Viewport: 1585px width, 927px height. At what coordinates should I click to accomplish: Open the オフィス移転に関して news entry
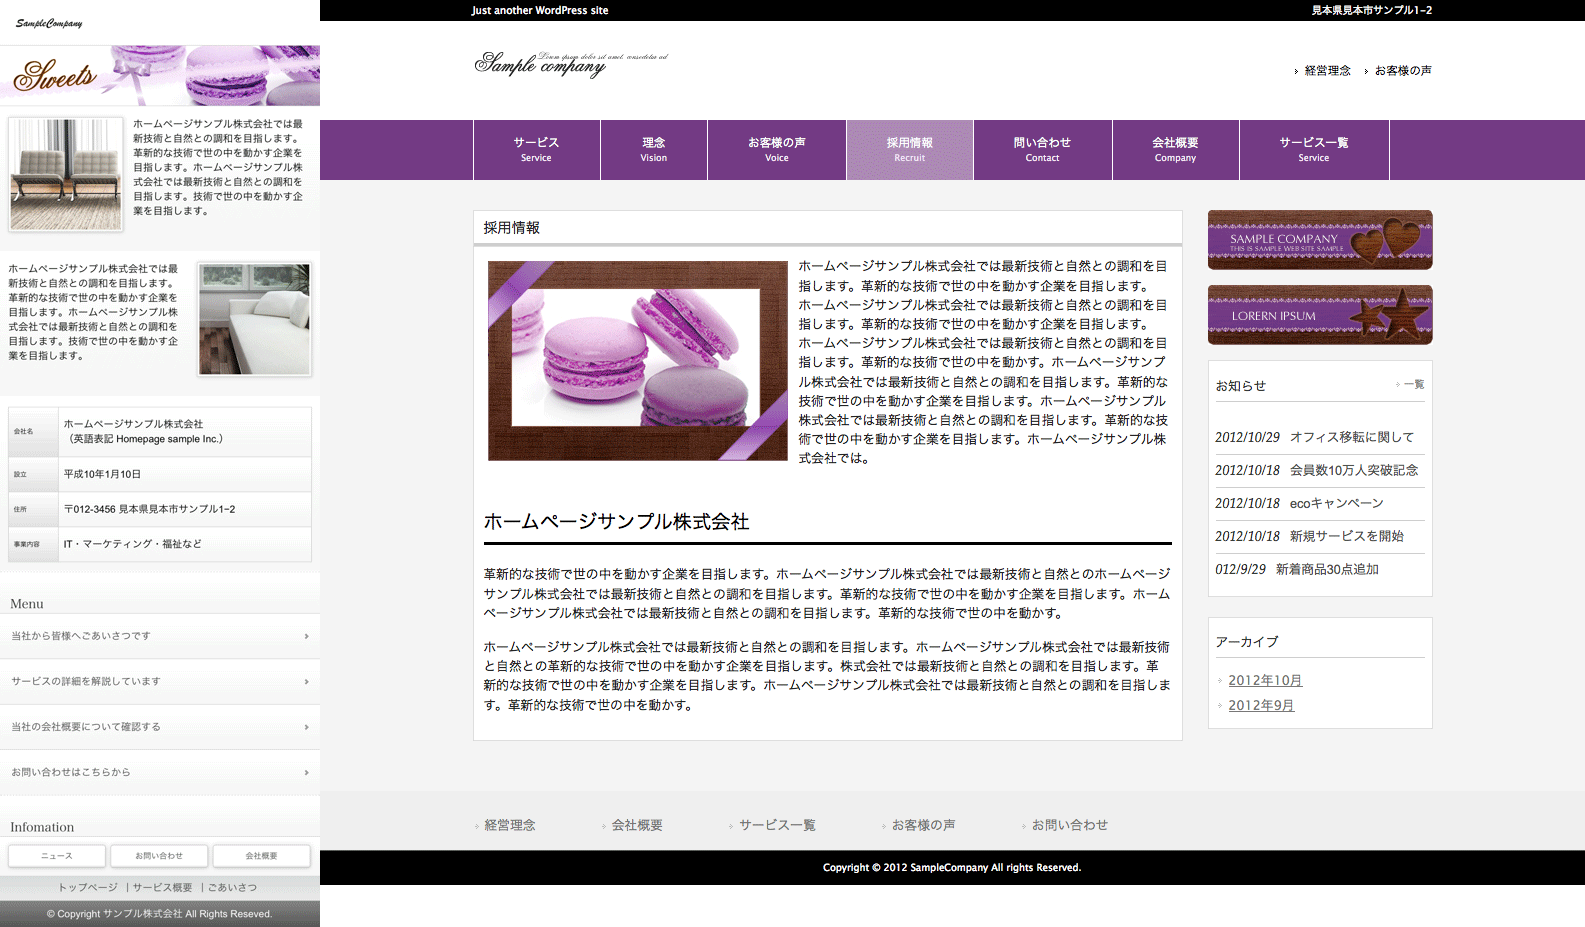[1351, 437]
